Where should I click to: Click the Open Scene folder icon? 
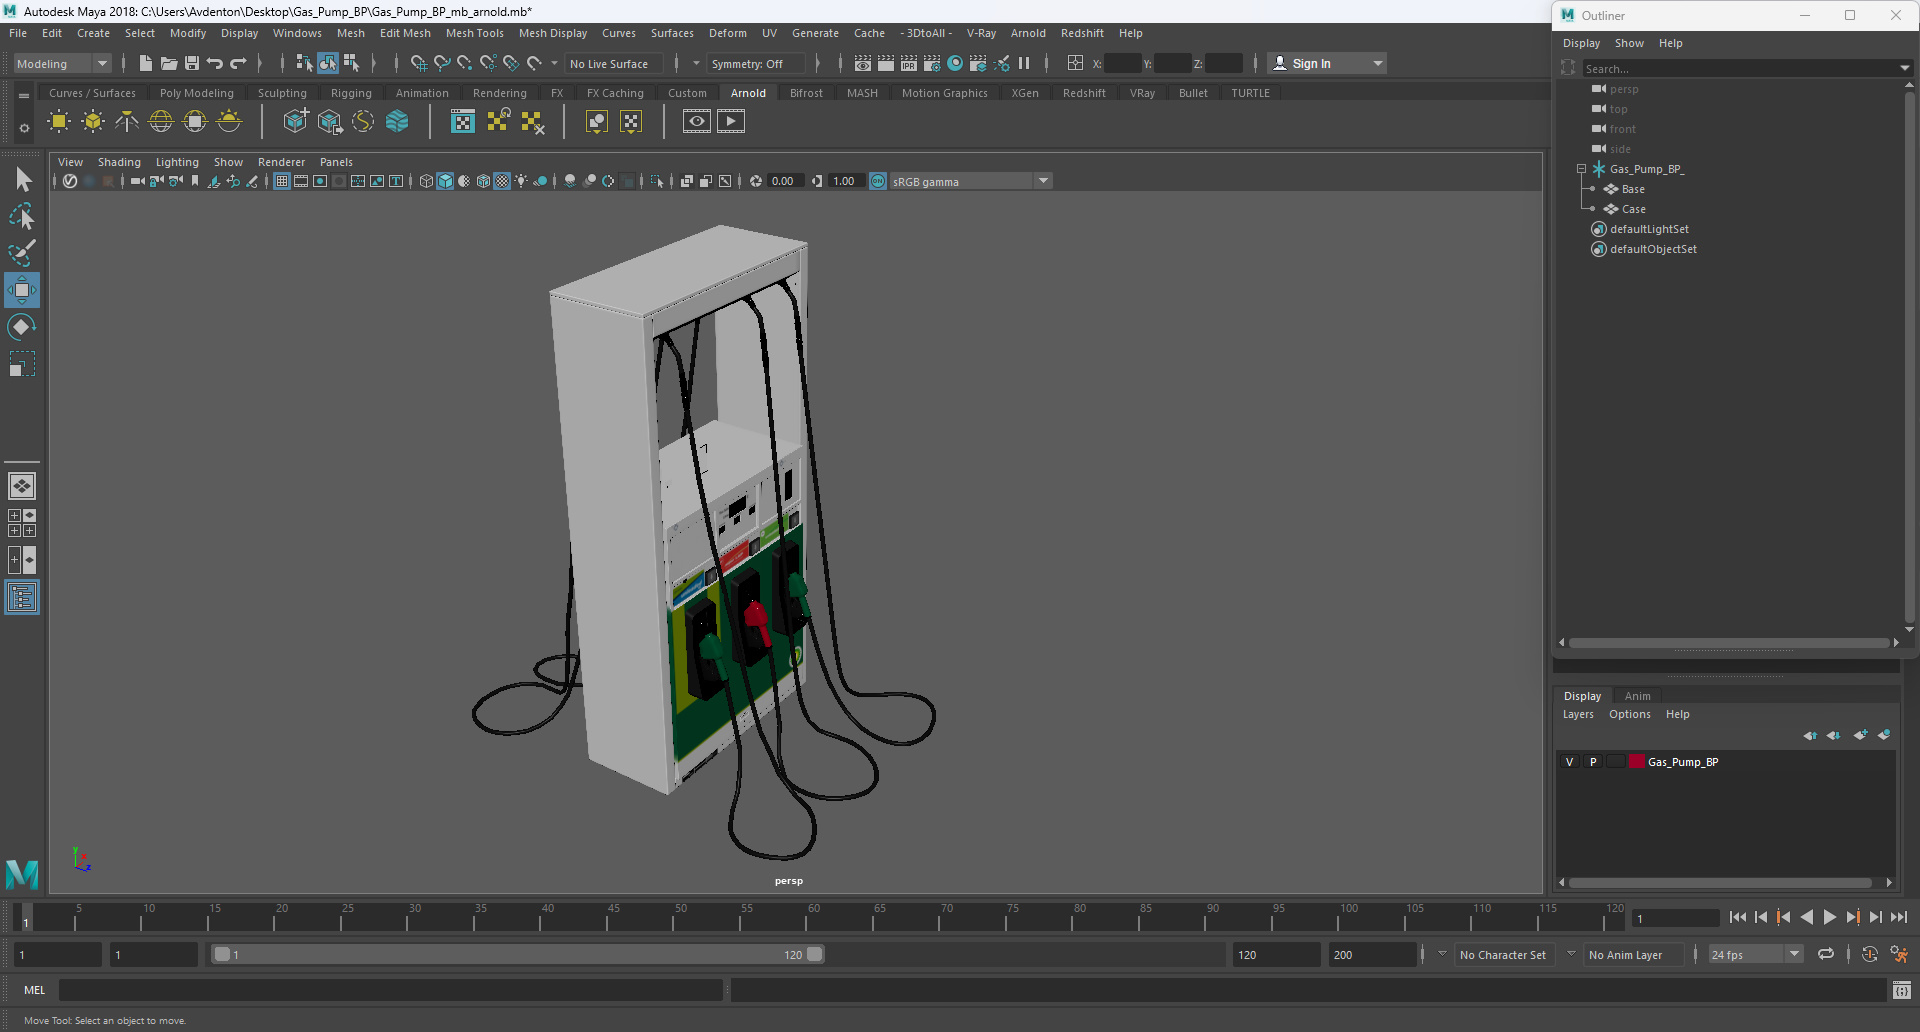pyautogui.click(x=169, y=63)
